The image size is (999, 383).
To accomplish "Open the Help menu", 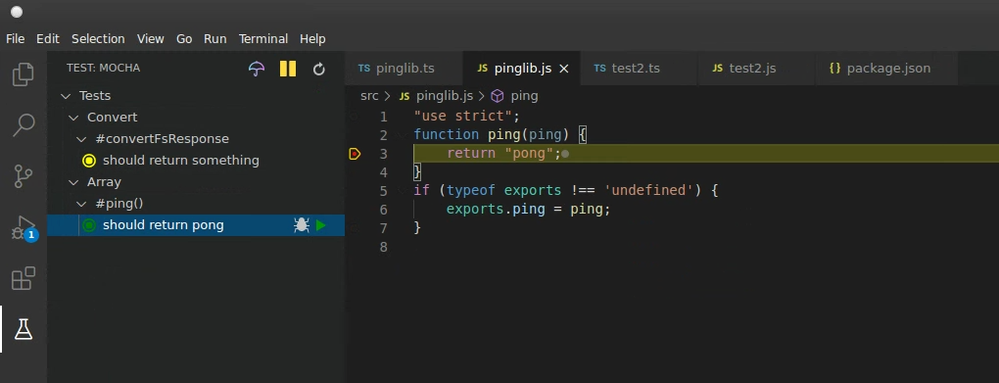I will tap(312, 39).
